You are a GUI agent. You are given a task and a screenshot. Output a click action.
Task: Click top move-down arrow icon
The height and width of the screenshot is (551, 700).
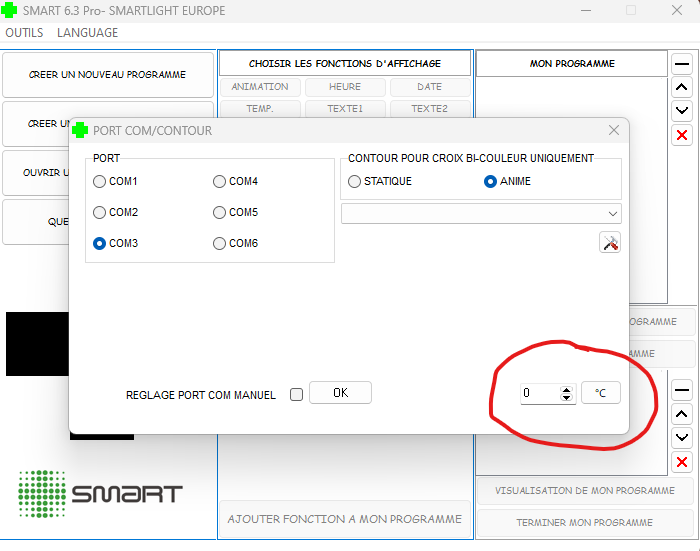coord(682,110)
